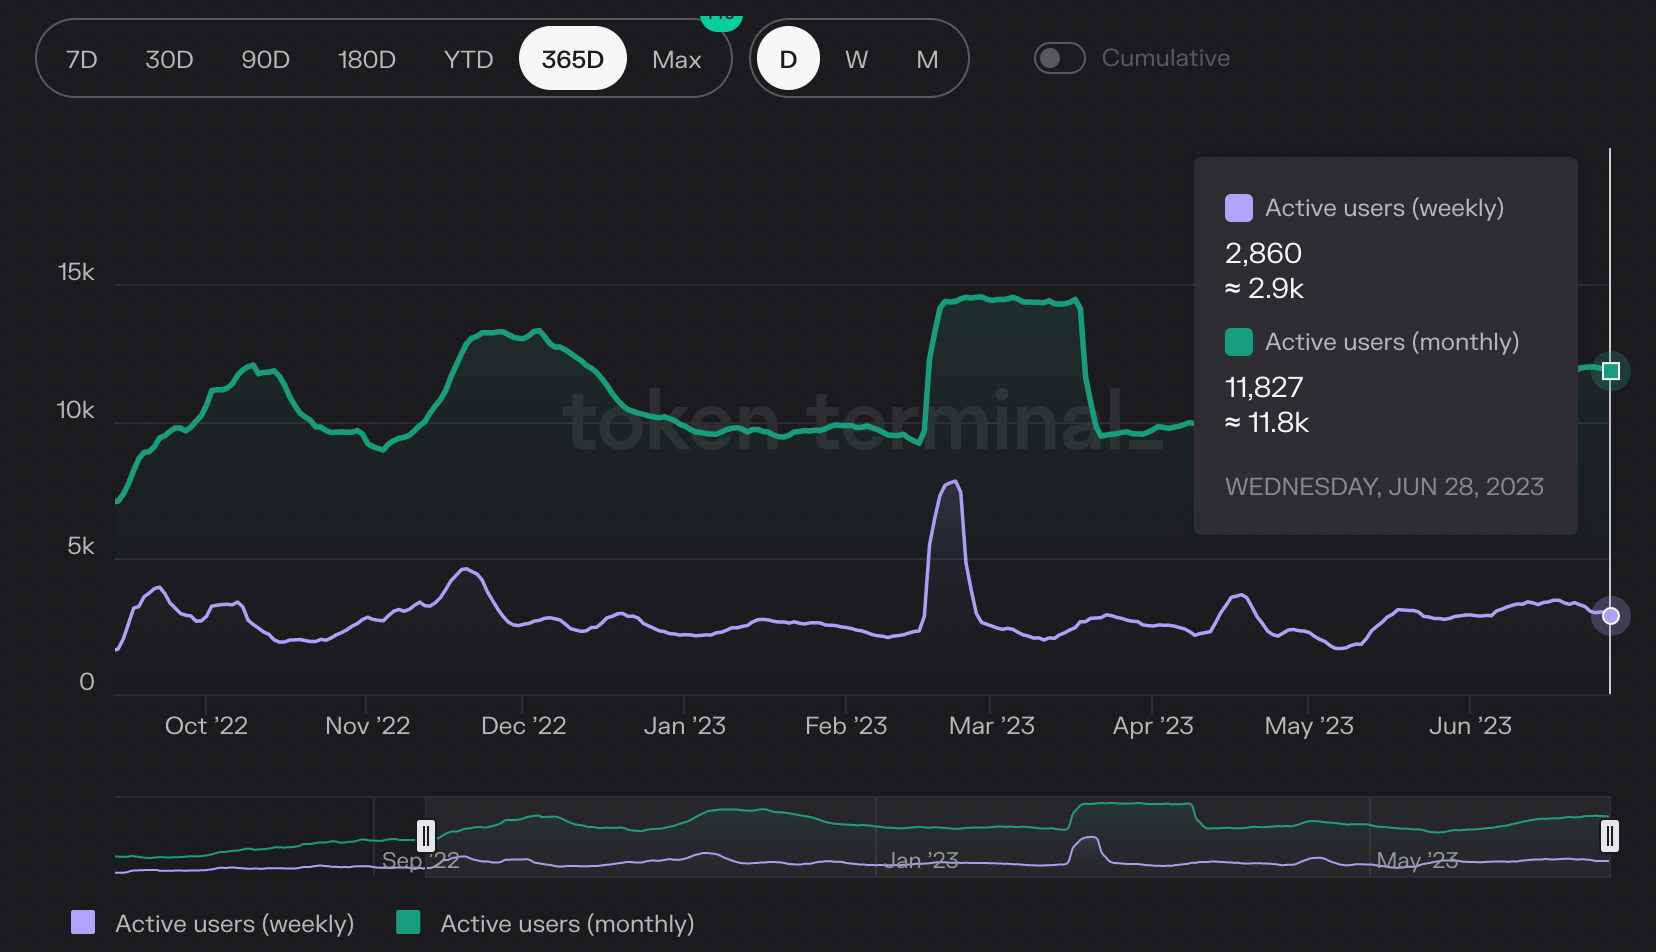The height and width of the screenshot is (952, 1656).
Task: Select the 180D time period
Action: [x=366, y=60]
